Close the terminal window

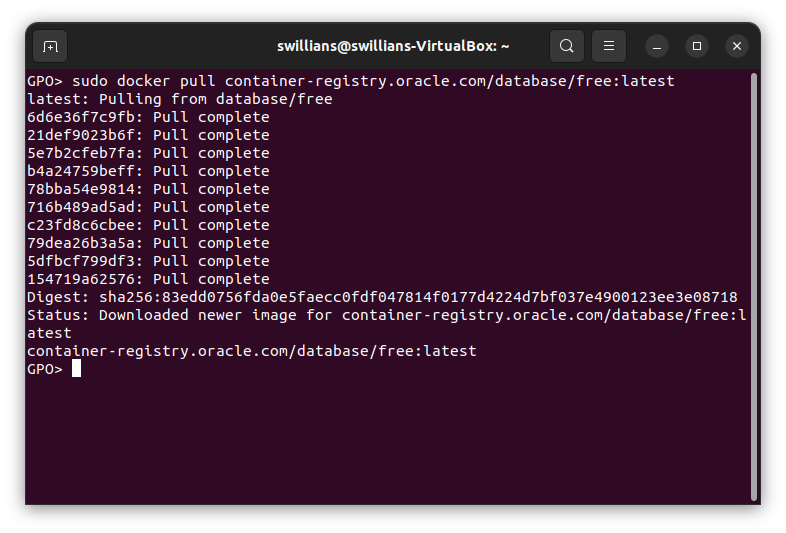pos(737,46)
